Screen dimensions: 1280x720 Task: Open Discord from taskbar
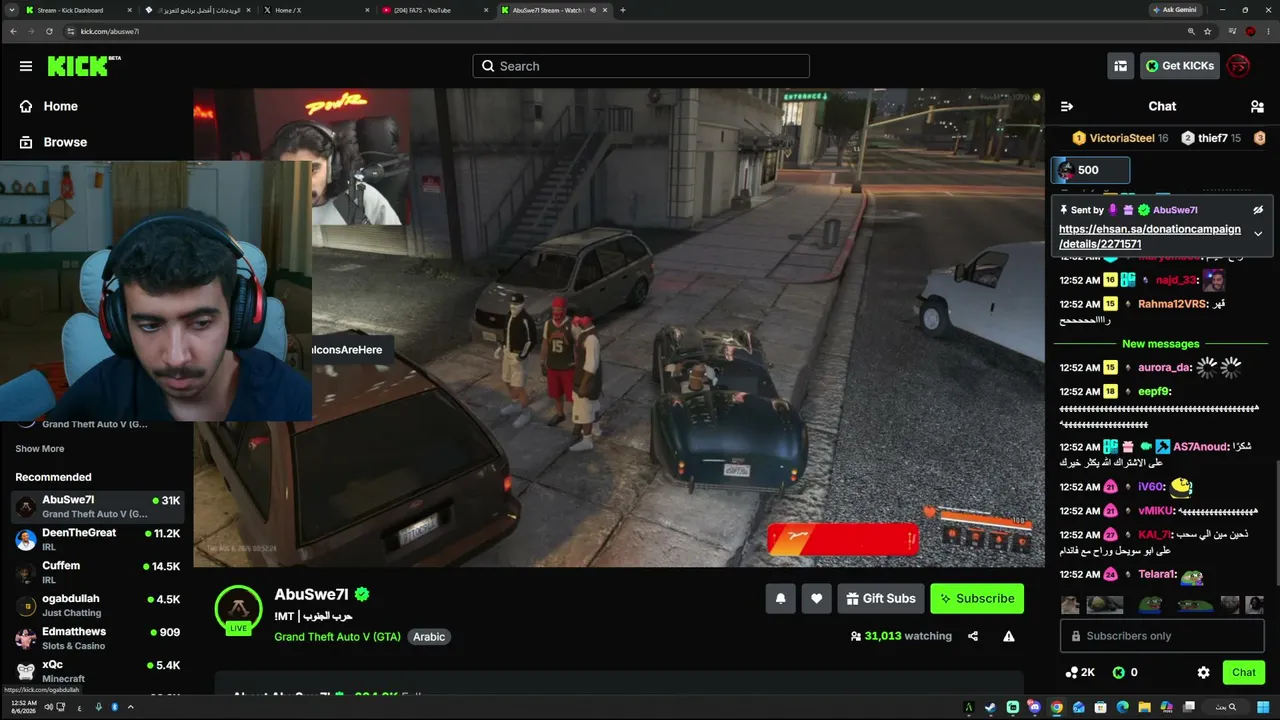pyautogui.click(x=1034, y=707)
